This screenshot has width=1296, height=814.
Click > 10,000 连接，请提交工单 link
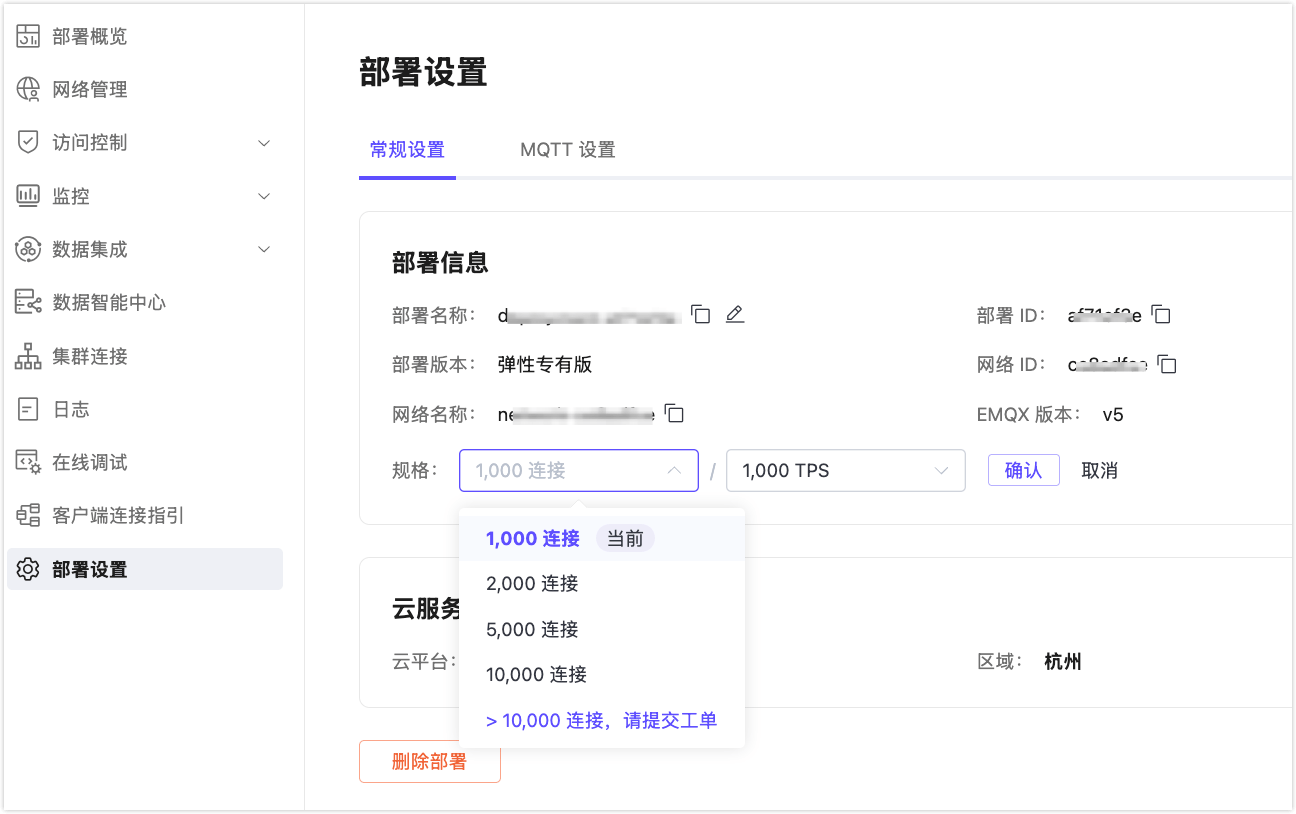click(602, 721)
